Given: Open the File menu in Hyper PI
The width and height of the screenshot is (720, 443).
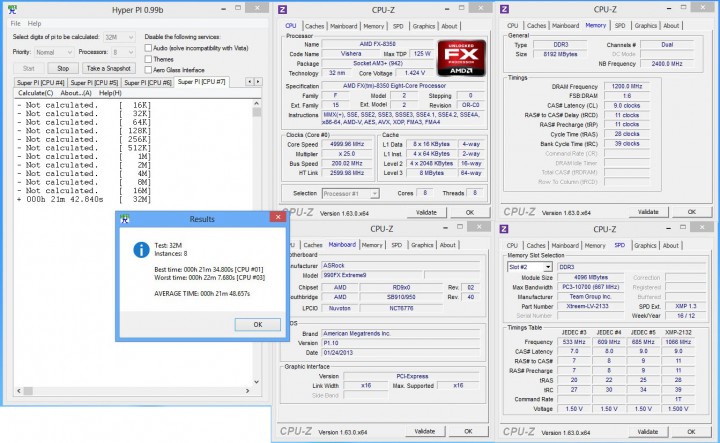Looking at the screenshot, I should [16, 23].
